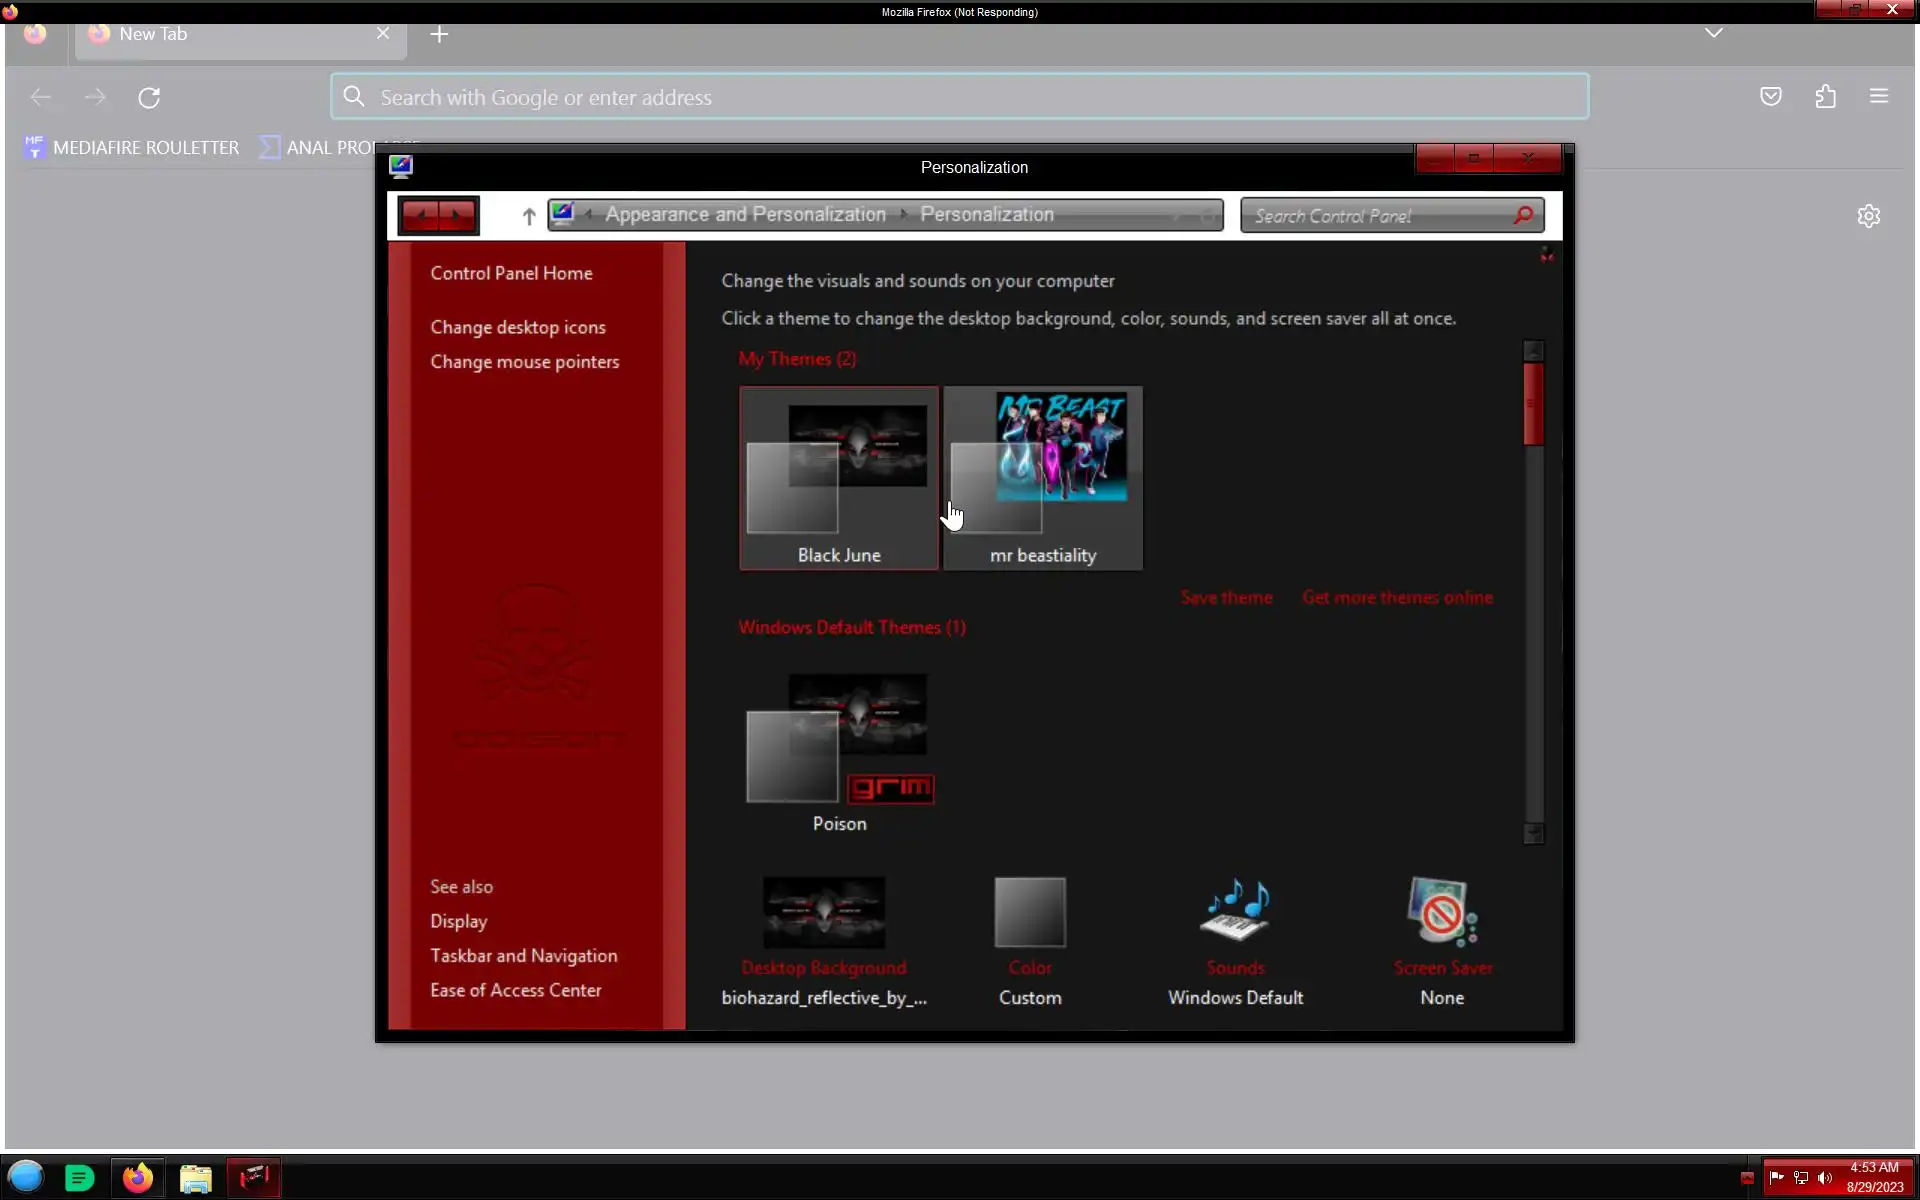Click the Get more themes online link
Viewport: 1920px width, 1200px height.
point(1397,598)
